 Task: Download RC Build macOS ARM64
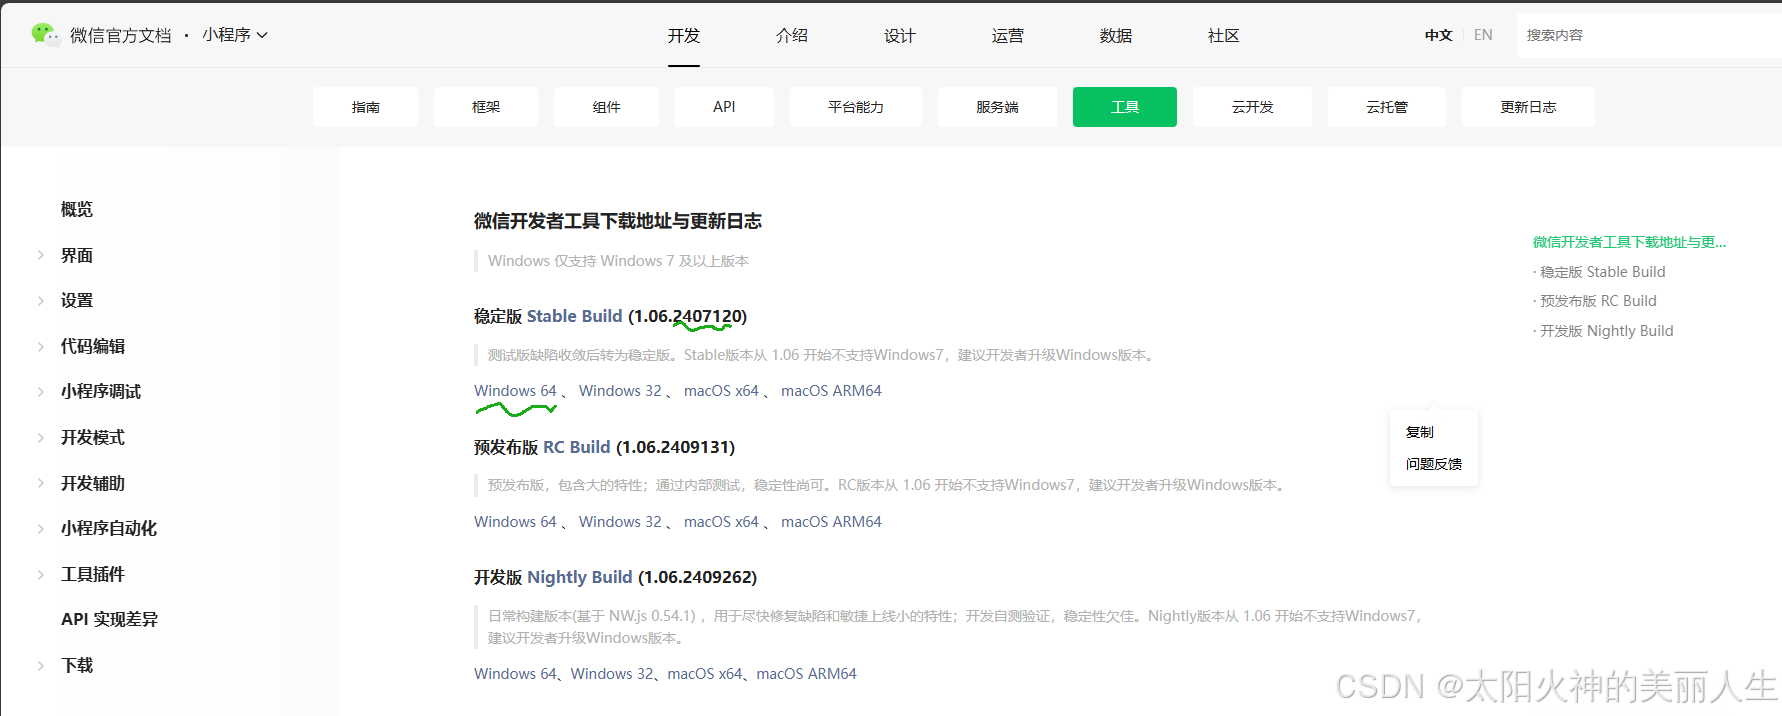[831, 522]
